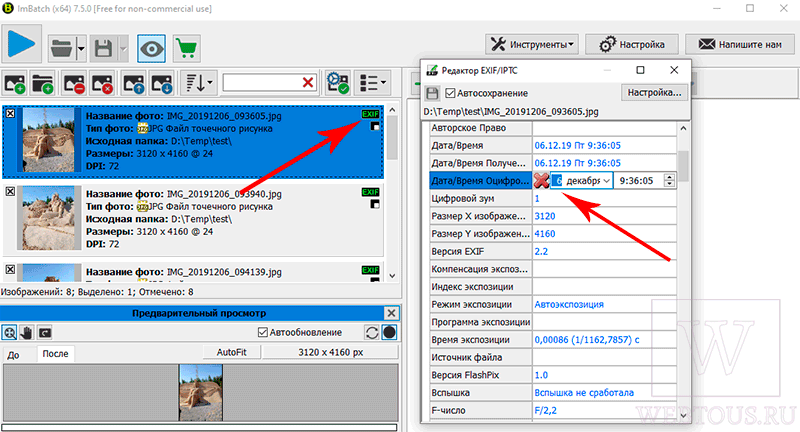Screen dimensions: 800x432
Task: Click the black circle background button
Action: 389,333
